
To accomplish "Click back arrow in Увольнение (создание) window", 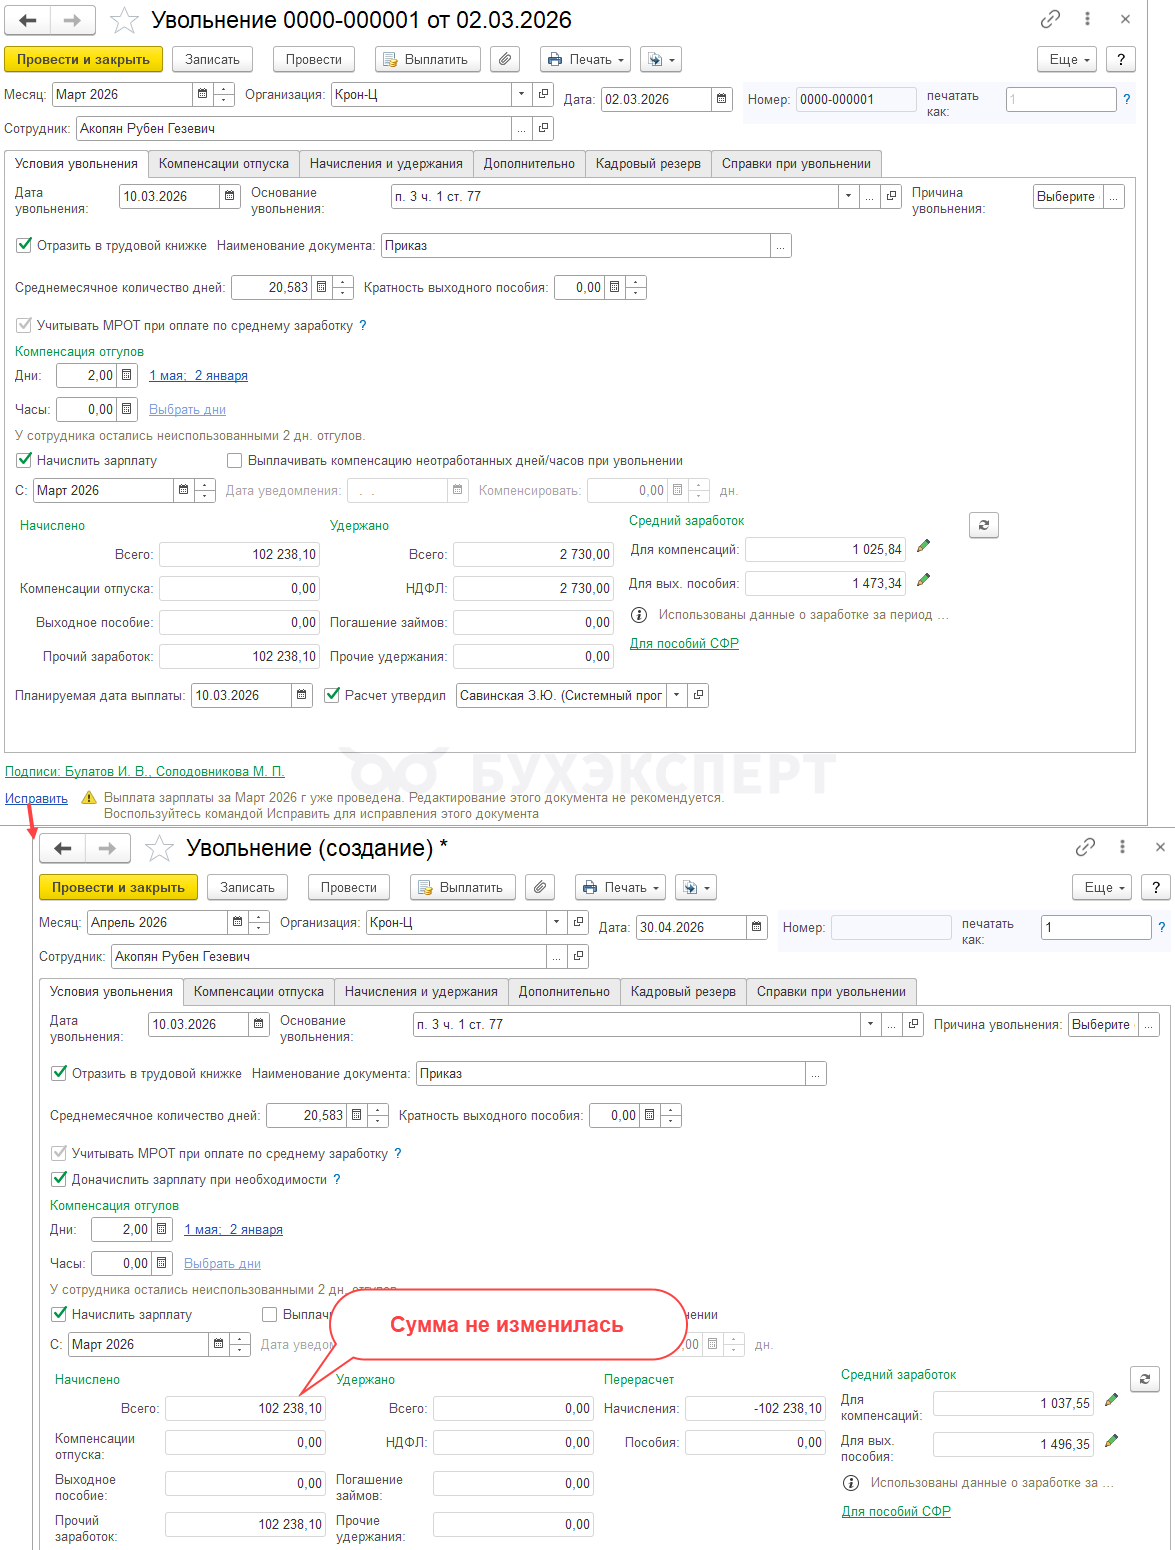I will click(63, 848).
